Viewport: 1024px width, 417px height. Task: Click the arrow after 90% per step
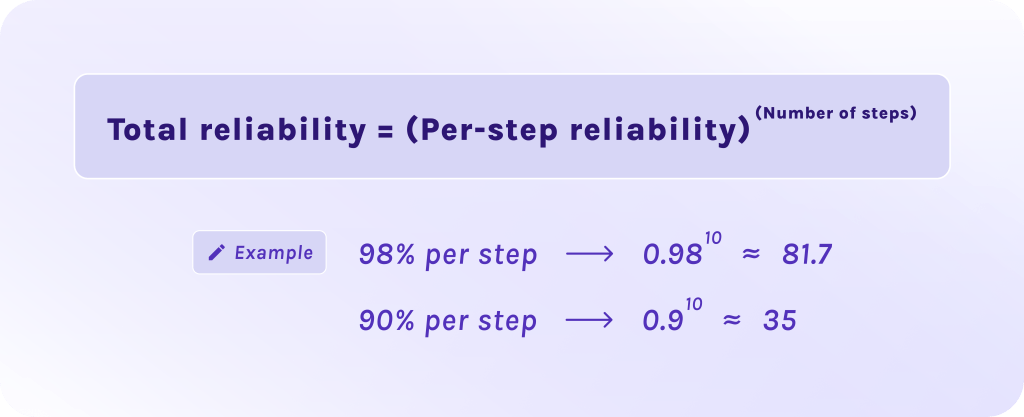pos(589,322)
